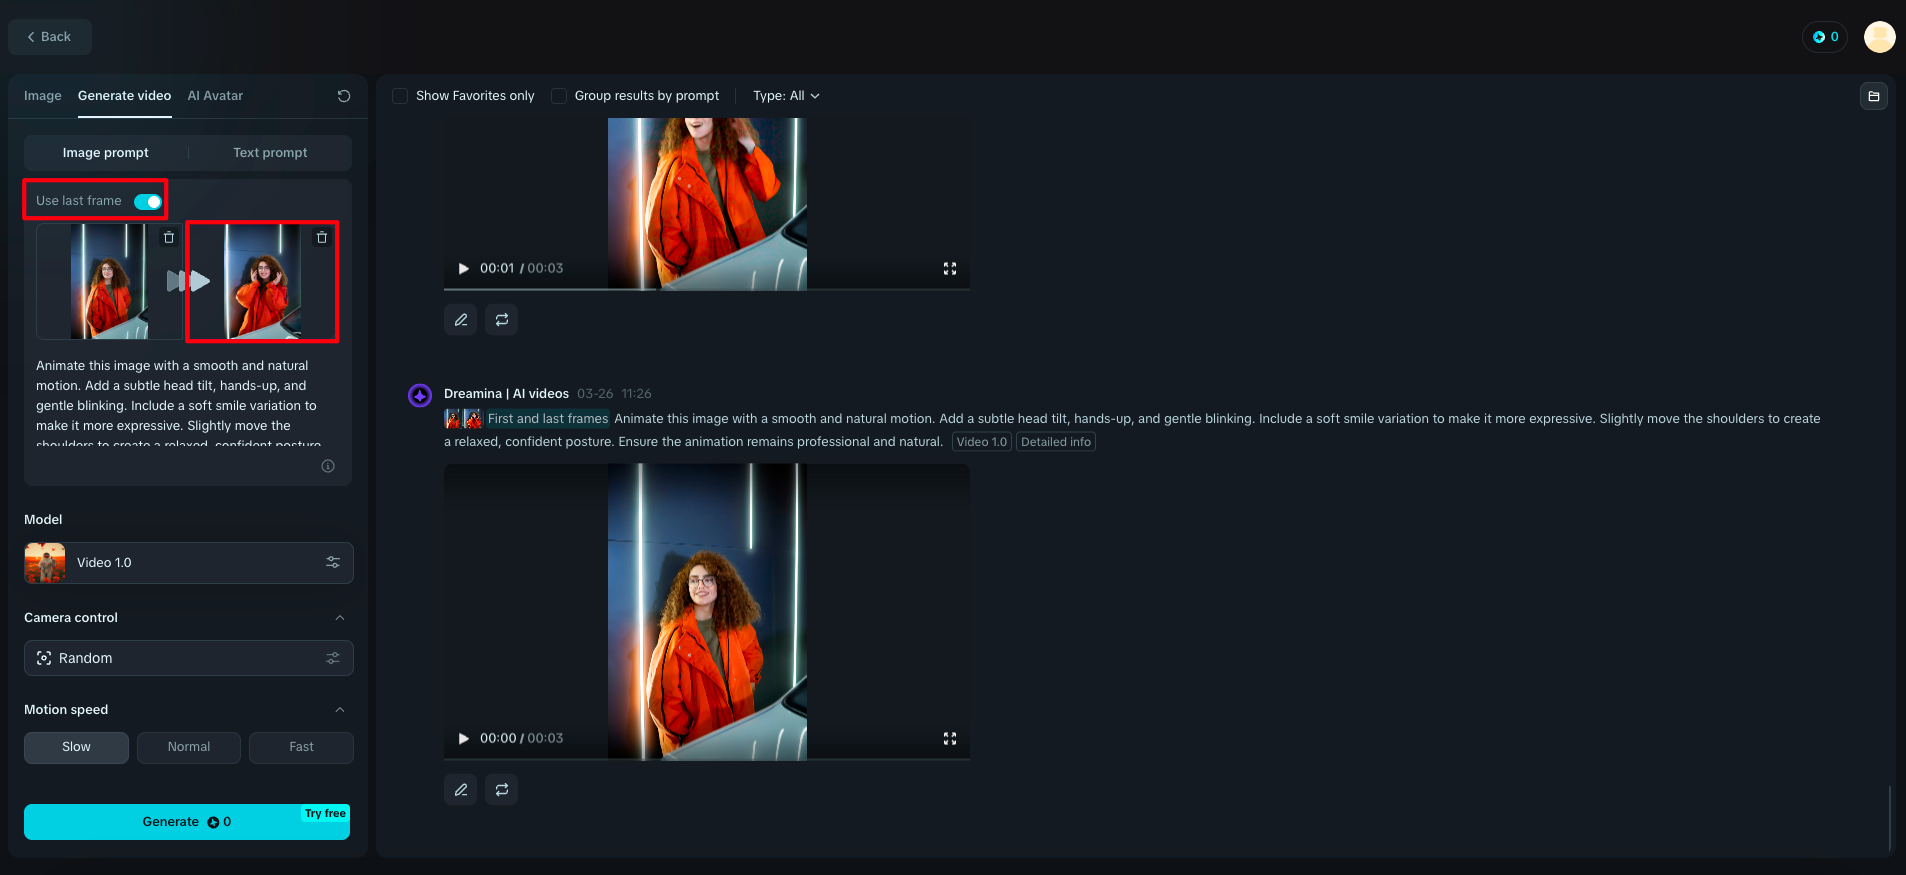Open the Video 1.0 model dropdown
The width and height of the screenshot is (1906, 875).
pos(189,563)
